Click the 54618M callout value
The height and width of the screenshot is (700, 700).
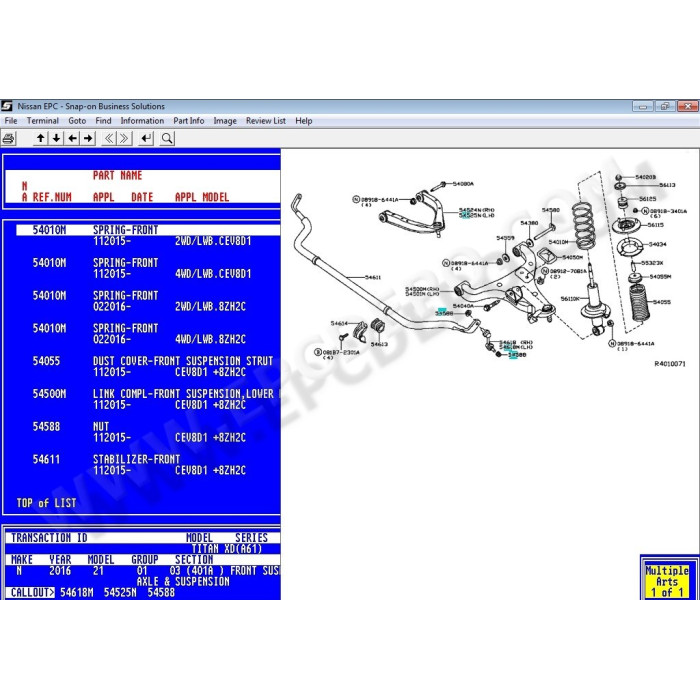coord(77,592)
